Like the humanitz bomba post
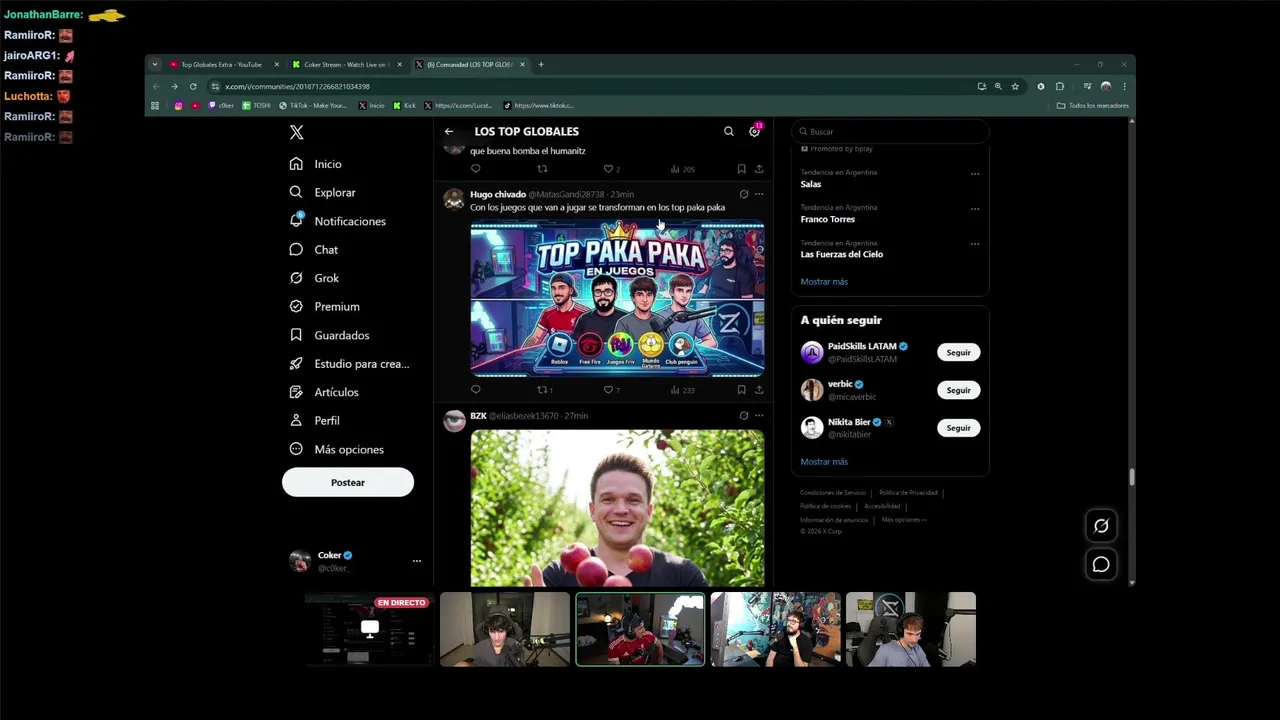Viewport: 1280px width, 720px height. [x=611, y=169]
